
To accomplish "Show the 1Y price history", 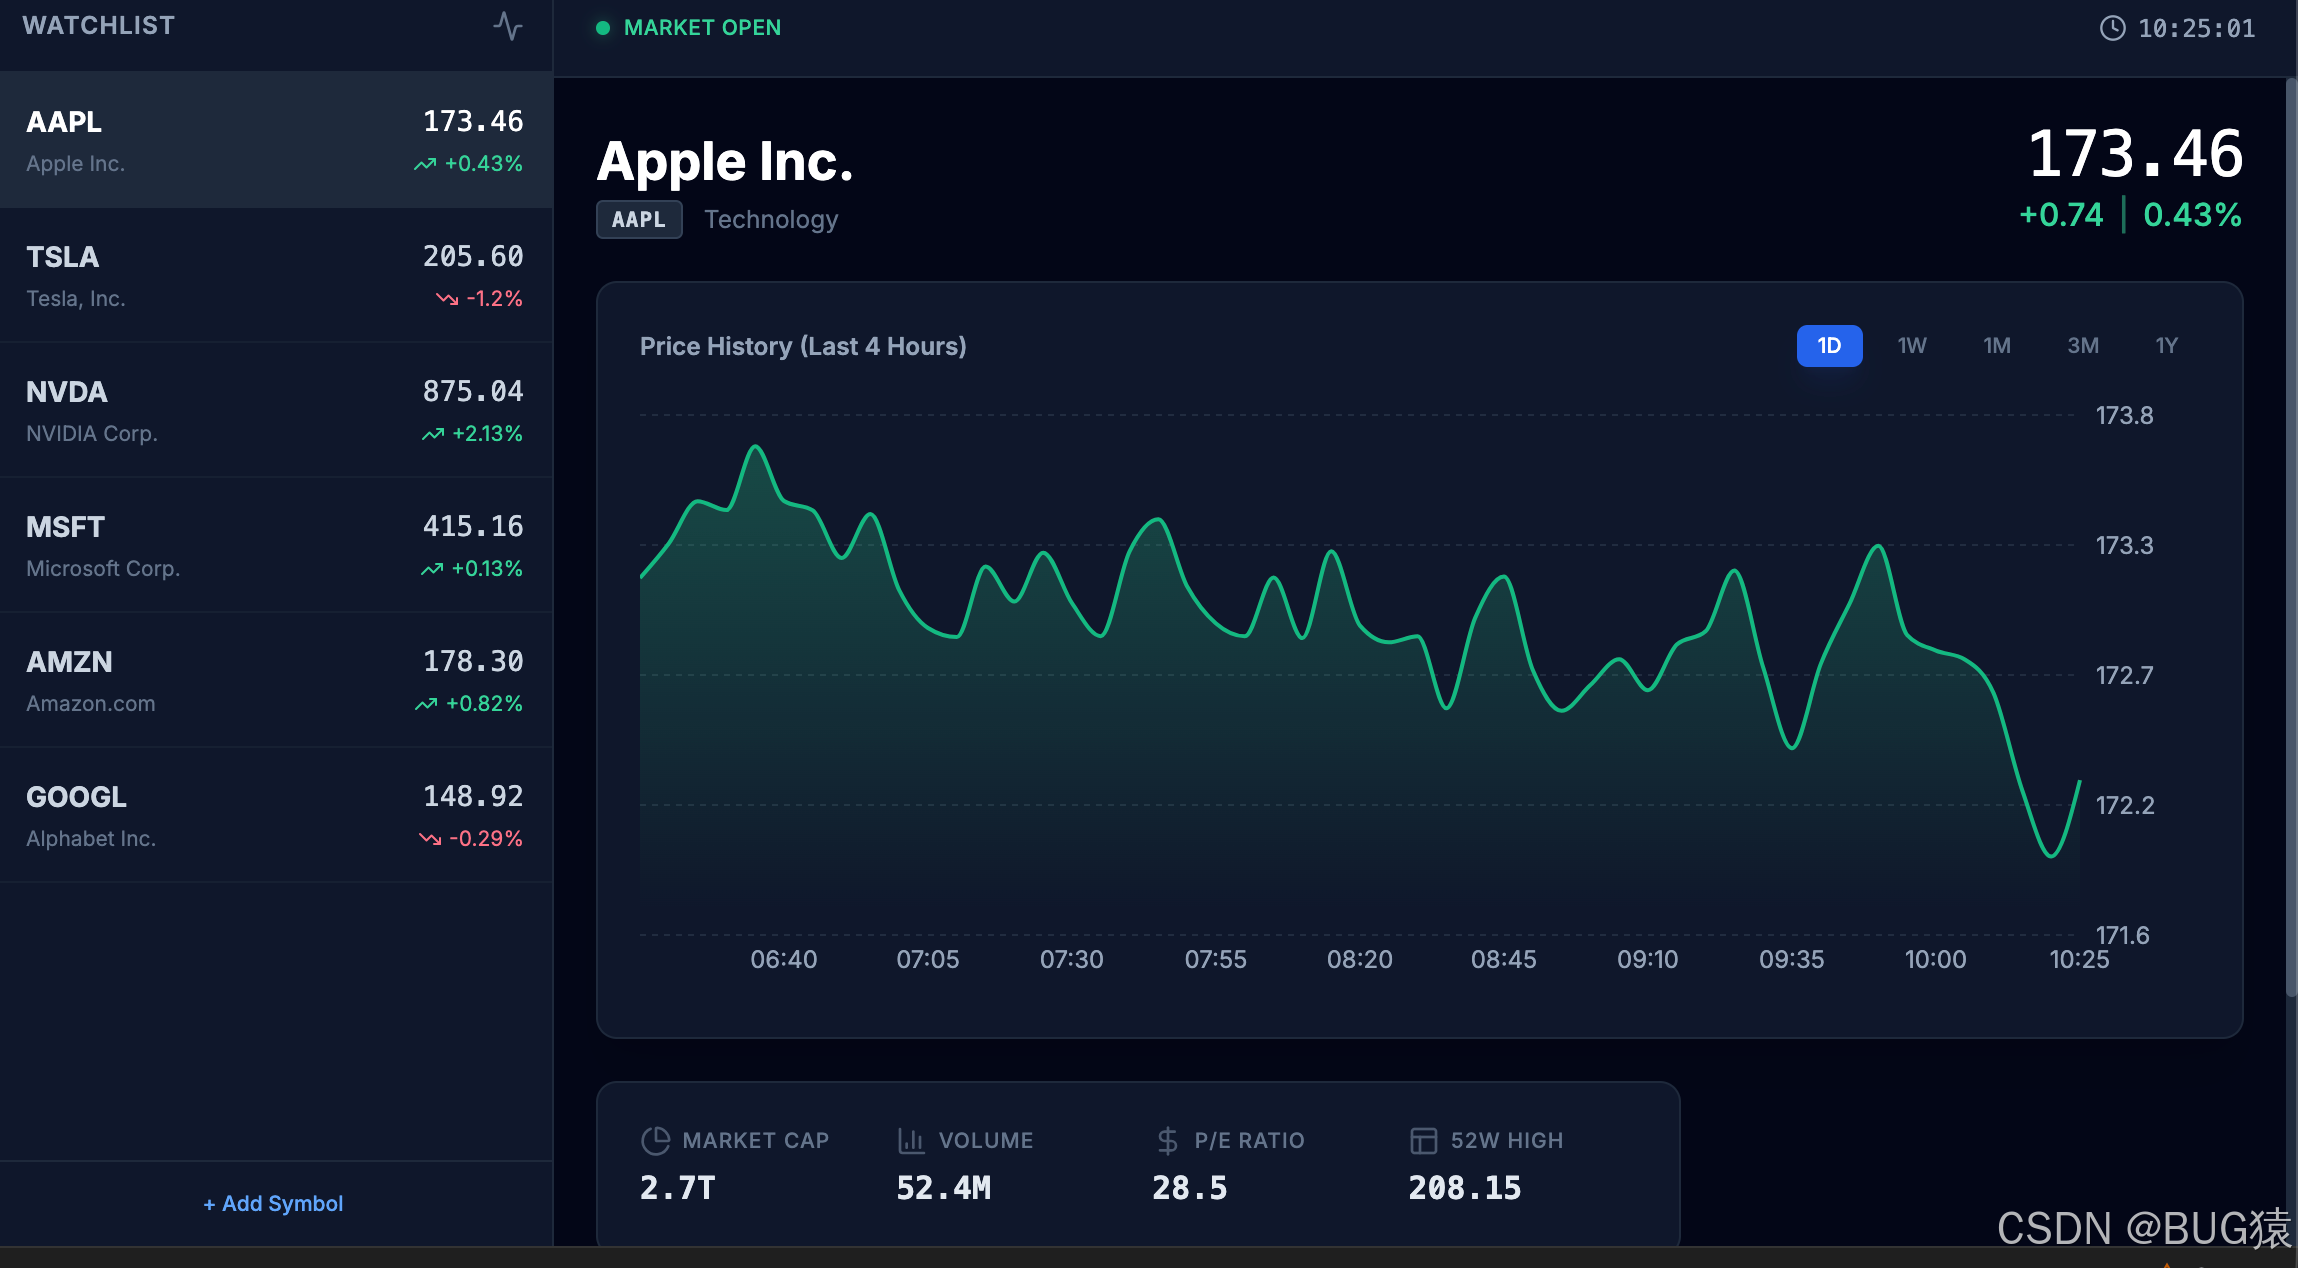I will tap(2166, 346).
